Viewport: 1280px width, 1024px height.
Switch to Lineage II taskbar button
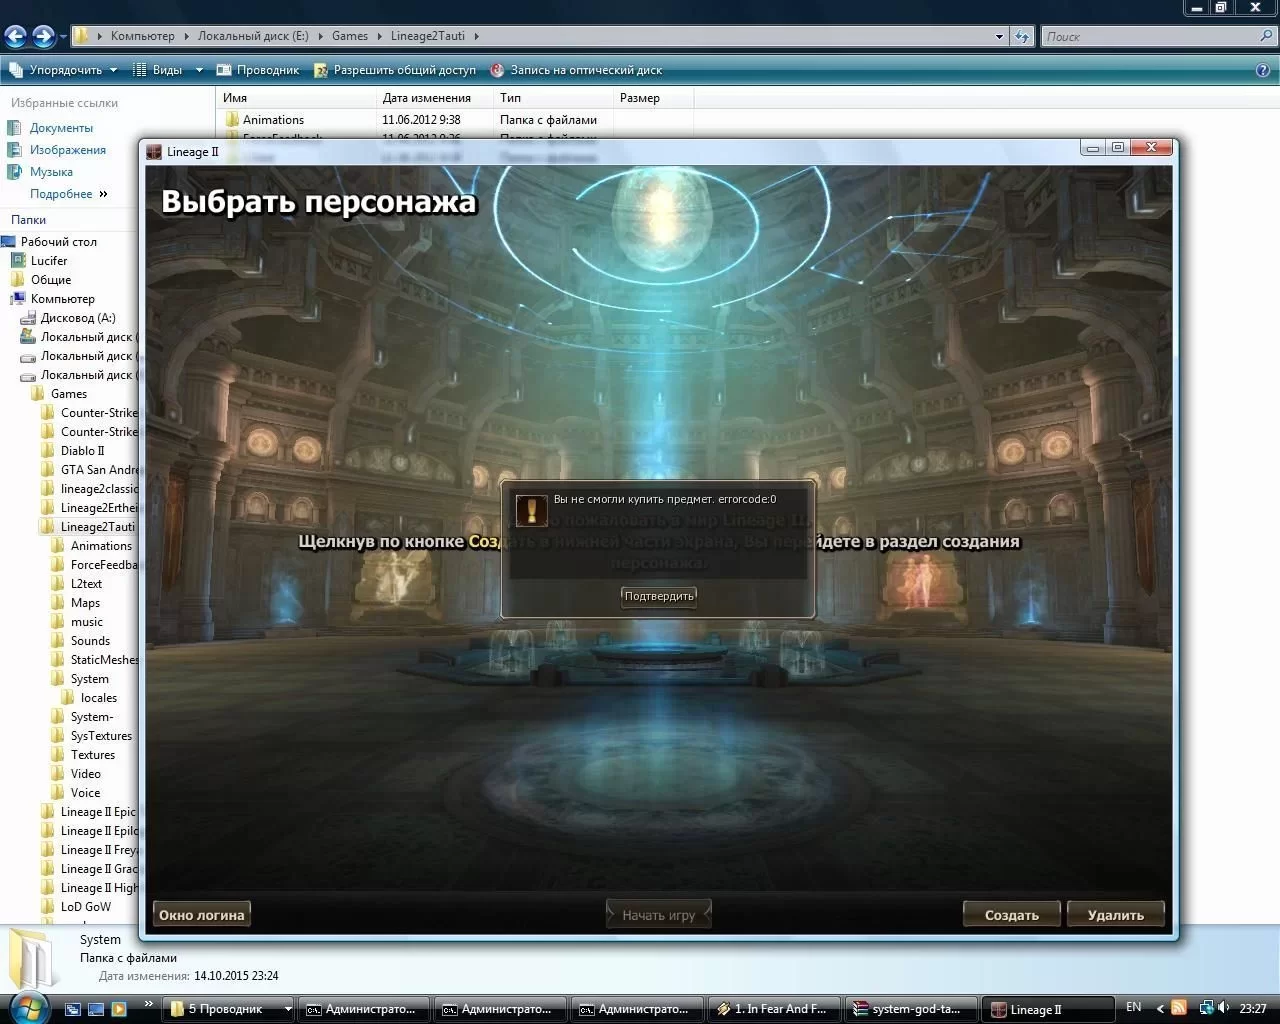pos(1048,1009)
